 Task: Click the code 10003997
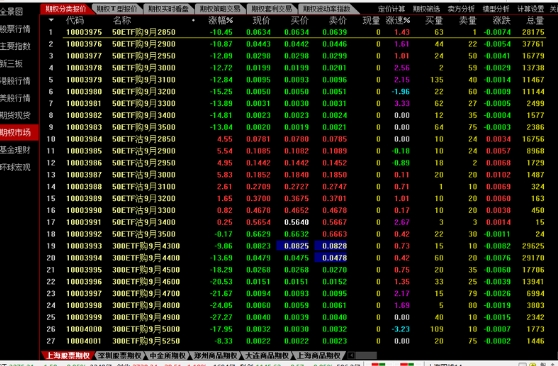click(x=84, y=293)
